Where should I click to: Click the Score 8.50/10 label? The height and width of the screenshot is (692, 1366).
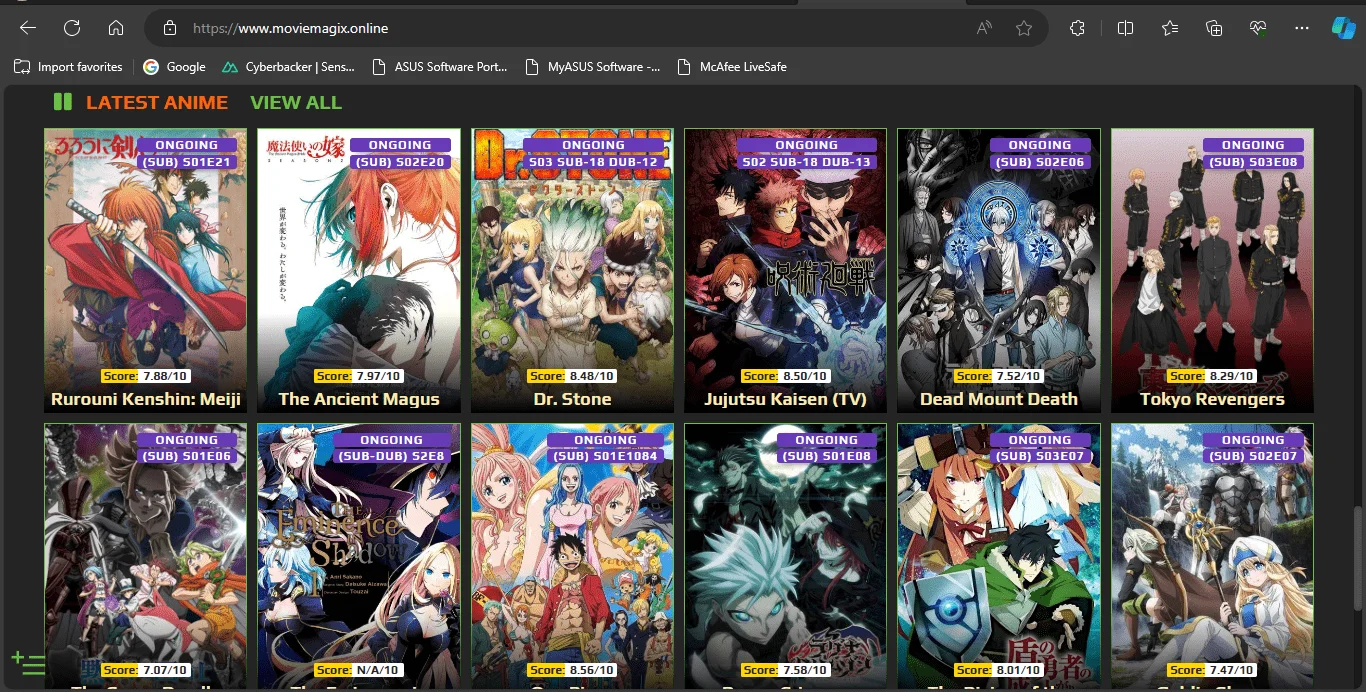[x=786, y=376]
